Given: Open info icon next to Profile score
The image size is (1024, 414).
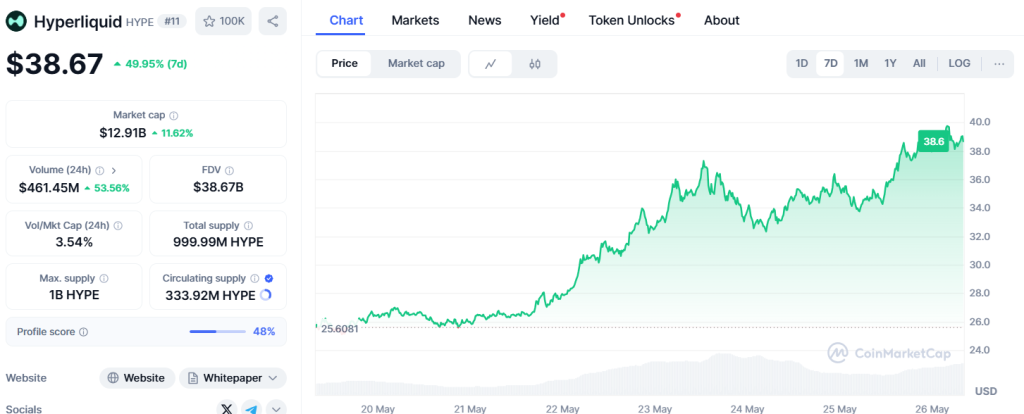Looking at the screenshot, I should click(84, 332).
